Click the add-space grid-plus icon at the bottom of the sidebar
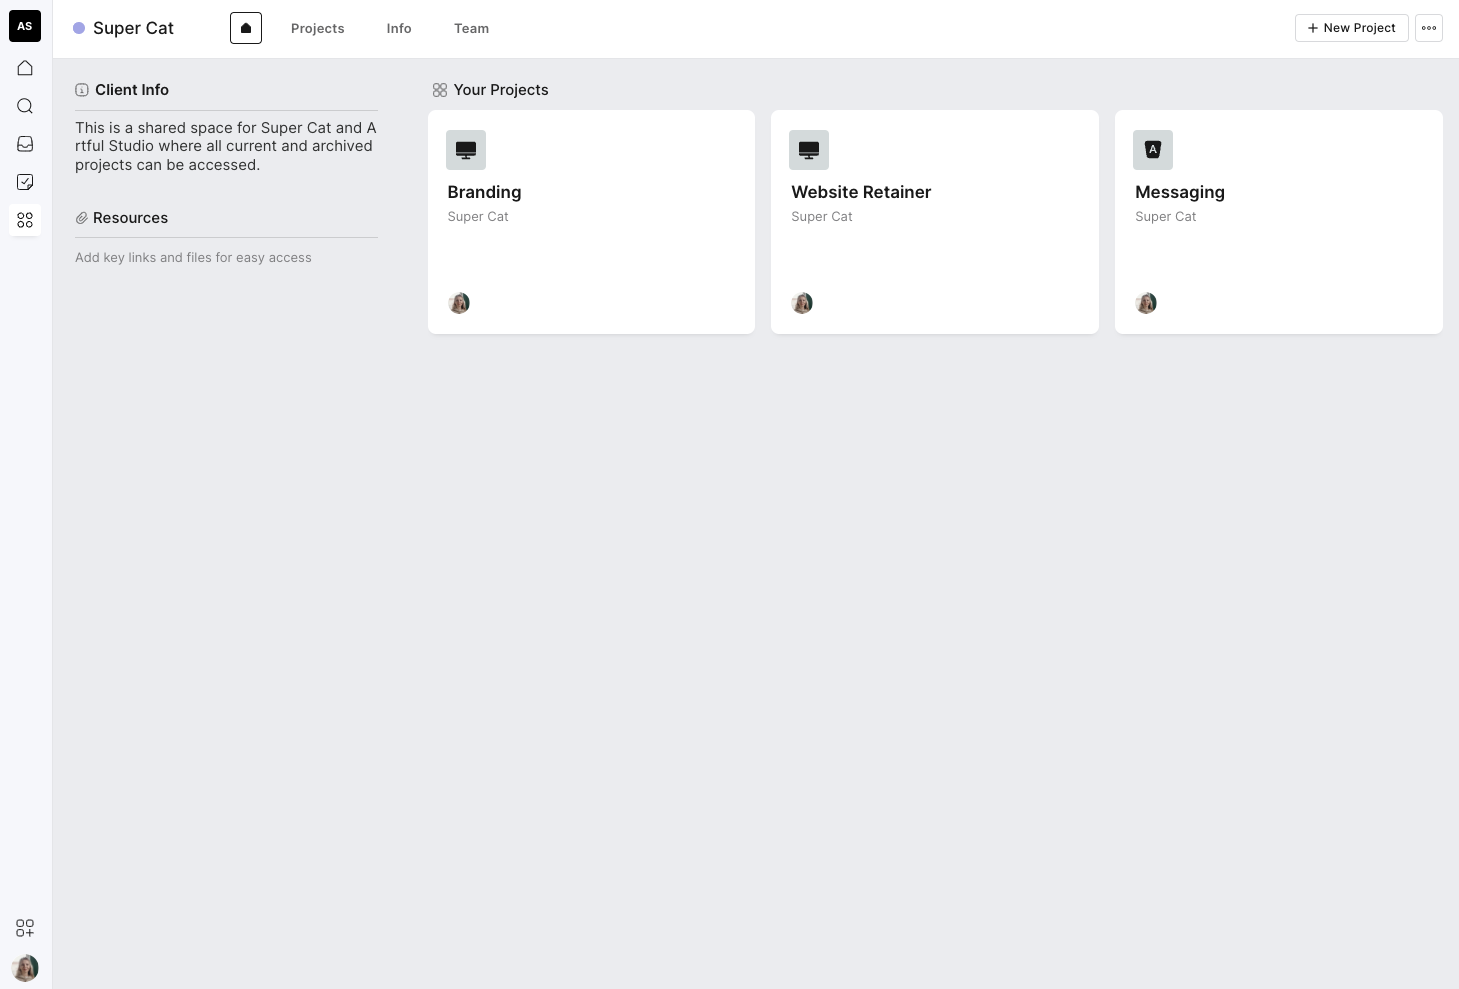Image resolution: width=1459 pixels, height=989 pixels. (25, 928)
